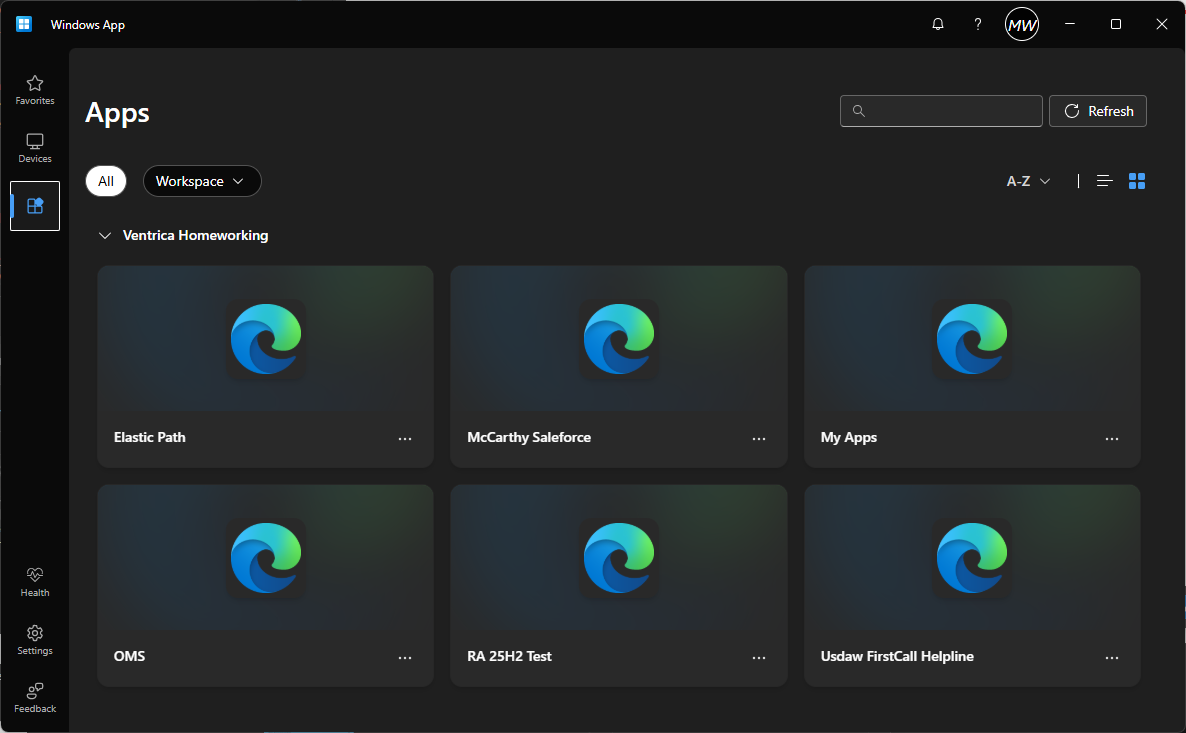Viewport: 1186px width, 733px height.
Task: Open Settings from the sidebar
Action: point(35,639)
